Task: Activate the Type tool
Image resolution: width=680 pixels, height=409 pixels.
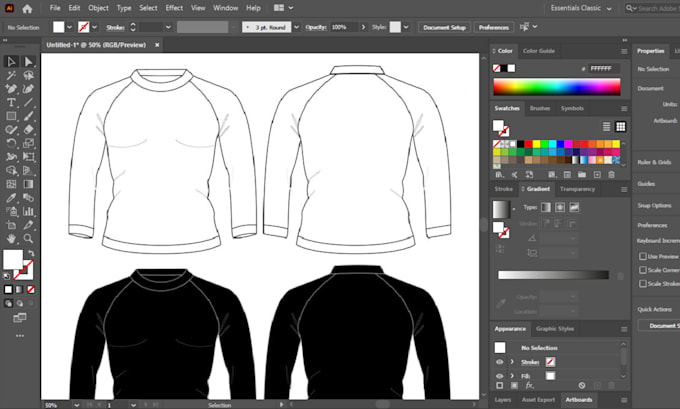Action: pos(11,102)
